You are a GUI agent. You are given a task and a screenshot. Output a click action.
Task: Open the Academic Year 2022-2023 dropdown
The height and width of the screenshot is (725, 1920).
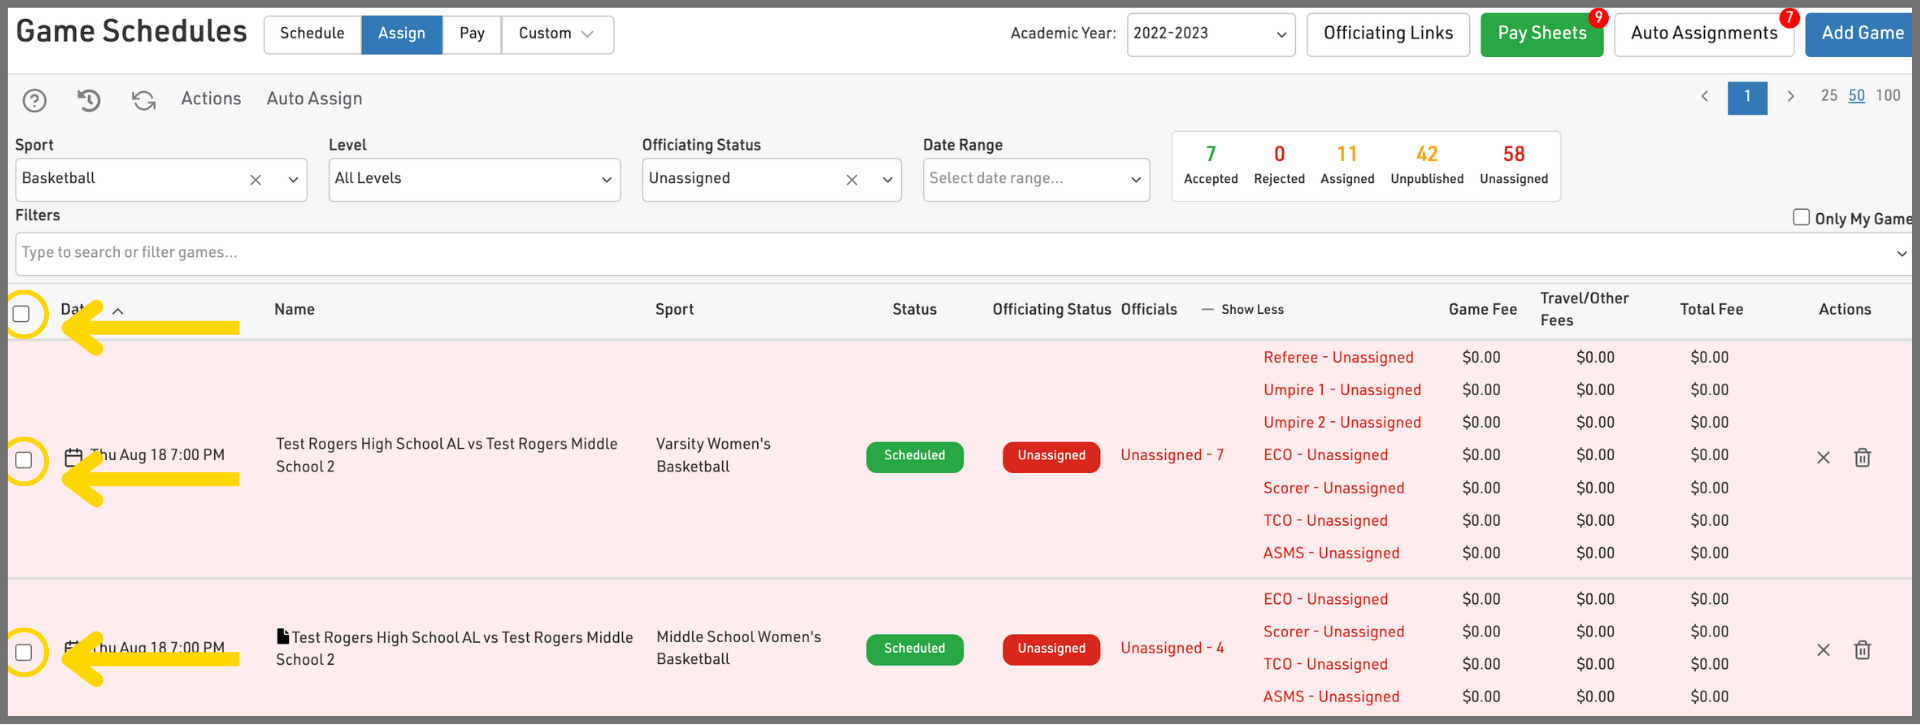tap(1210, 34)
